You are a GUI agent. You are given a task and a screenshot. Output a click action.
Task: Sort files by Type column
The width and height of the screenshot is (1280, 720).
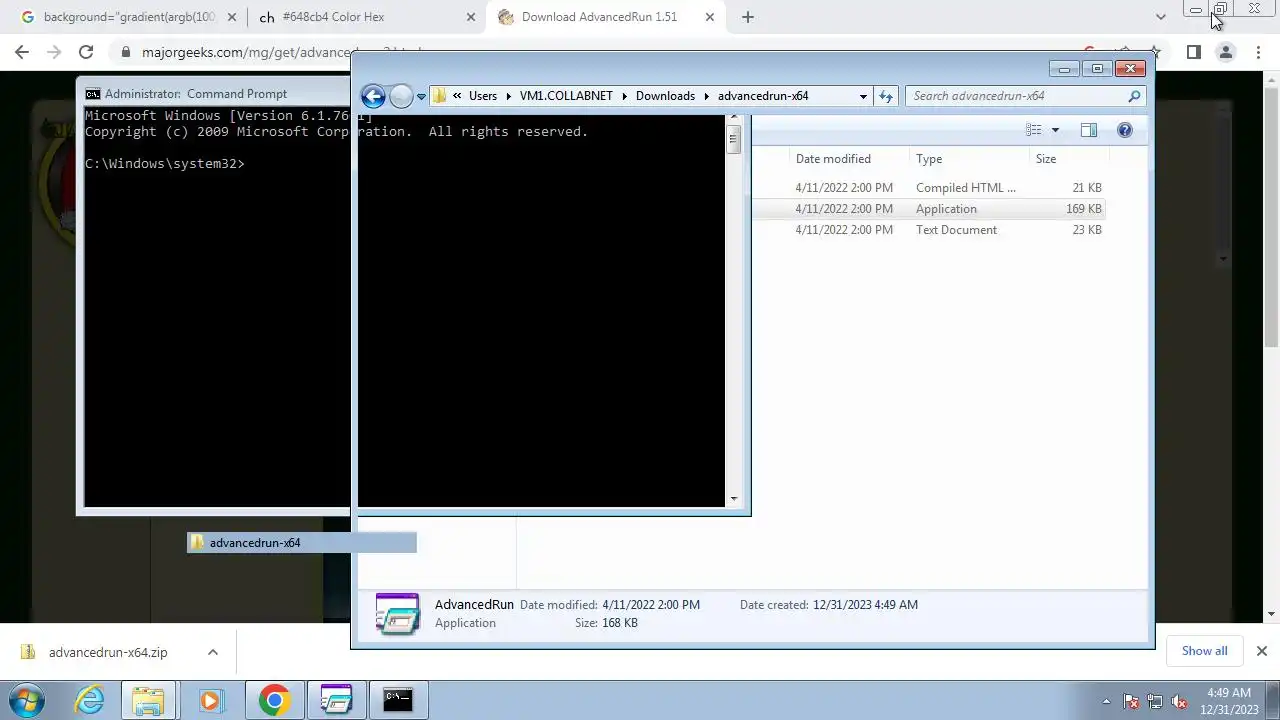pos(929,159)
